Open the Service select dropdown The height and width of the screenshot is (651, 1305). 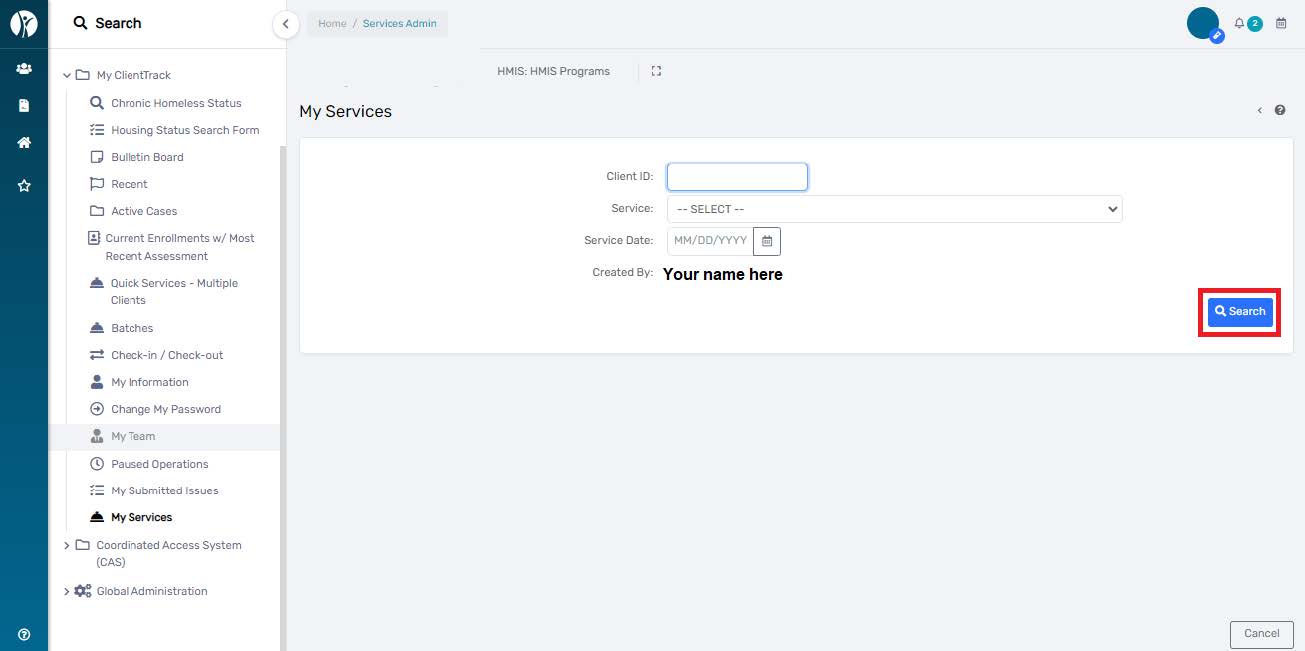click(894, 209)
